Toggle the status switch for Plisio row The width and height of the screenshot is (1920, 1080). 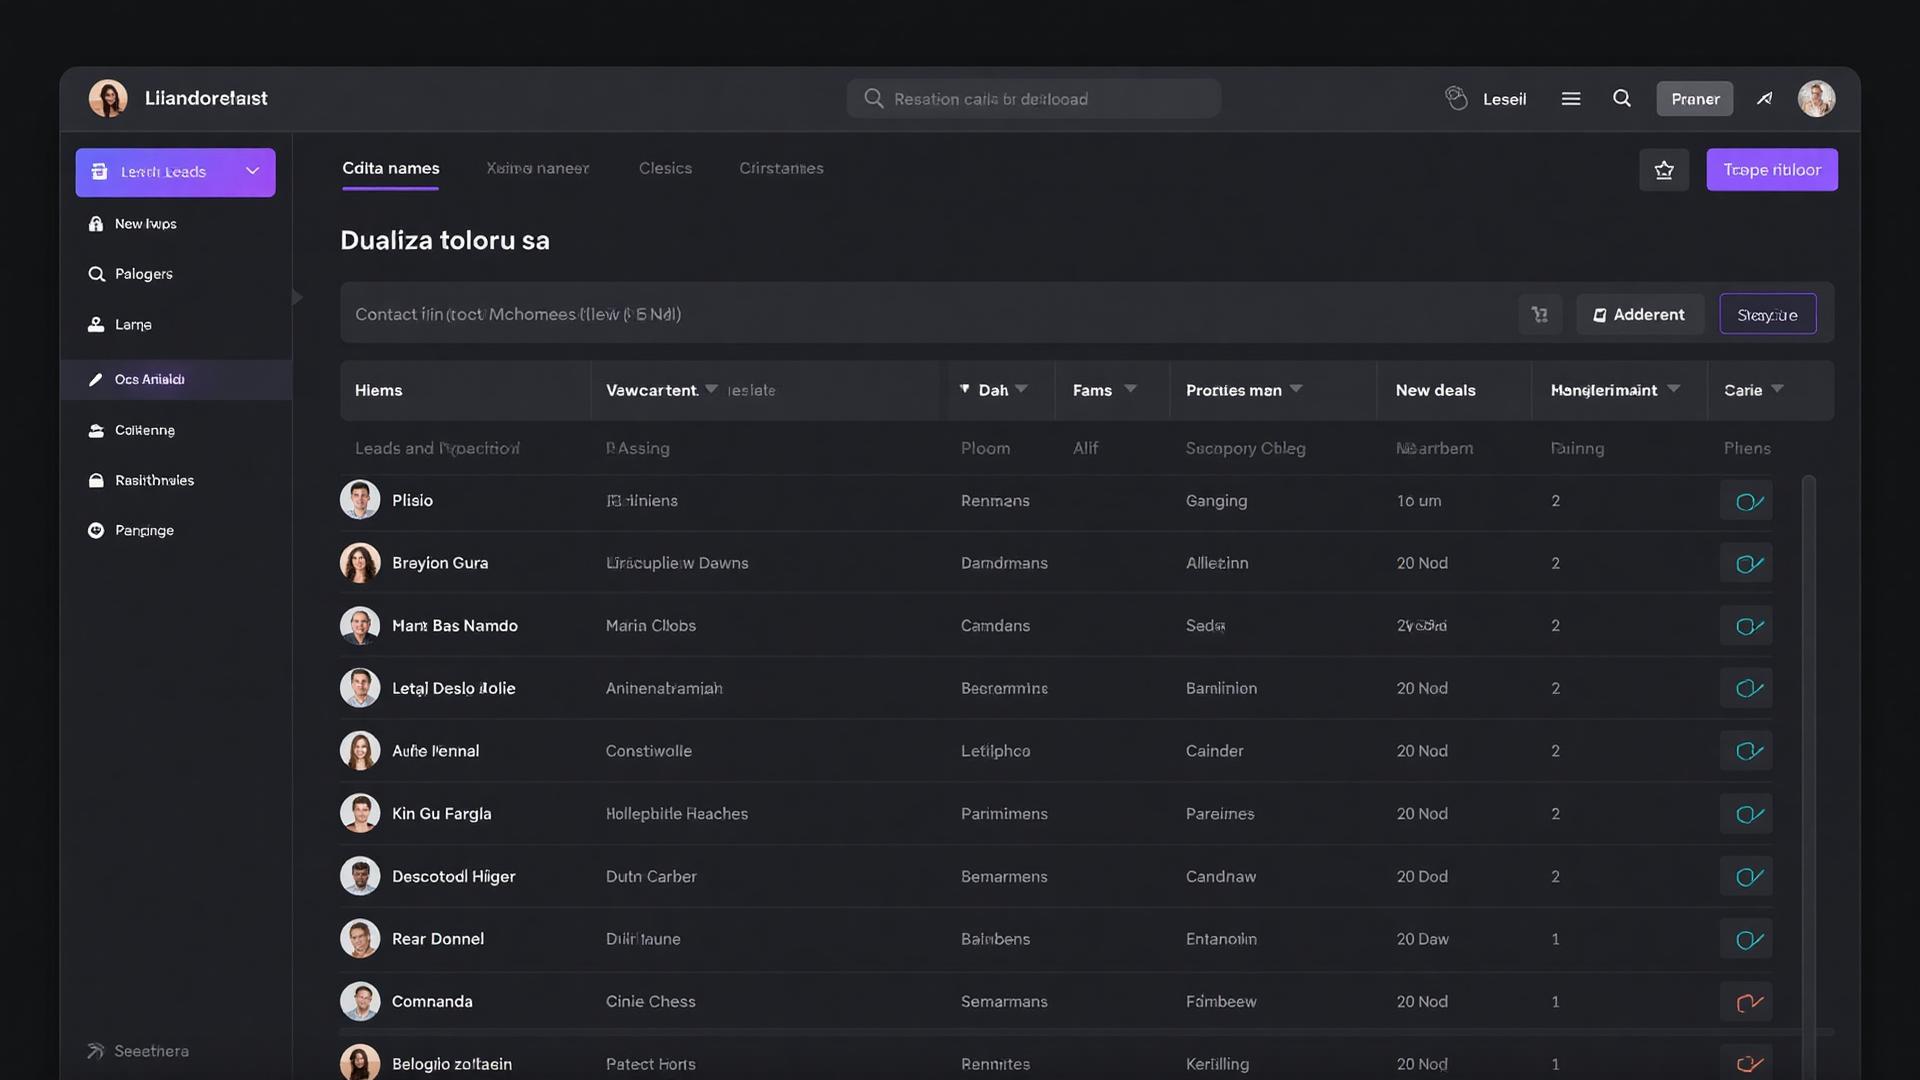(1747, 501)
